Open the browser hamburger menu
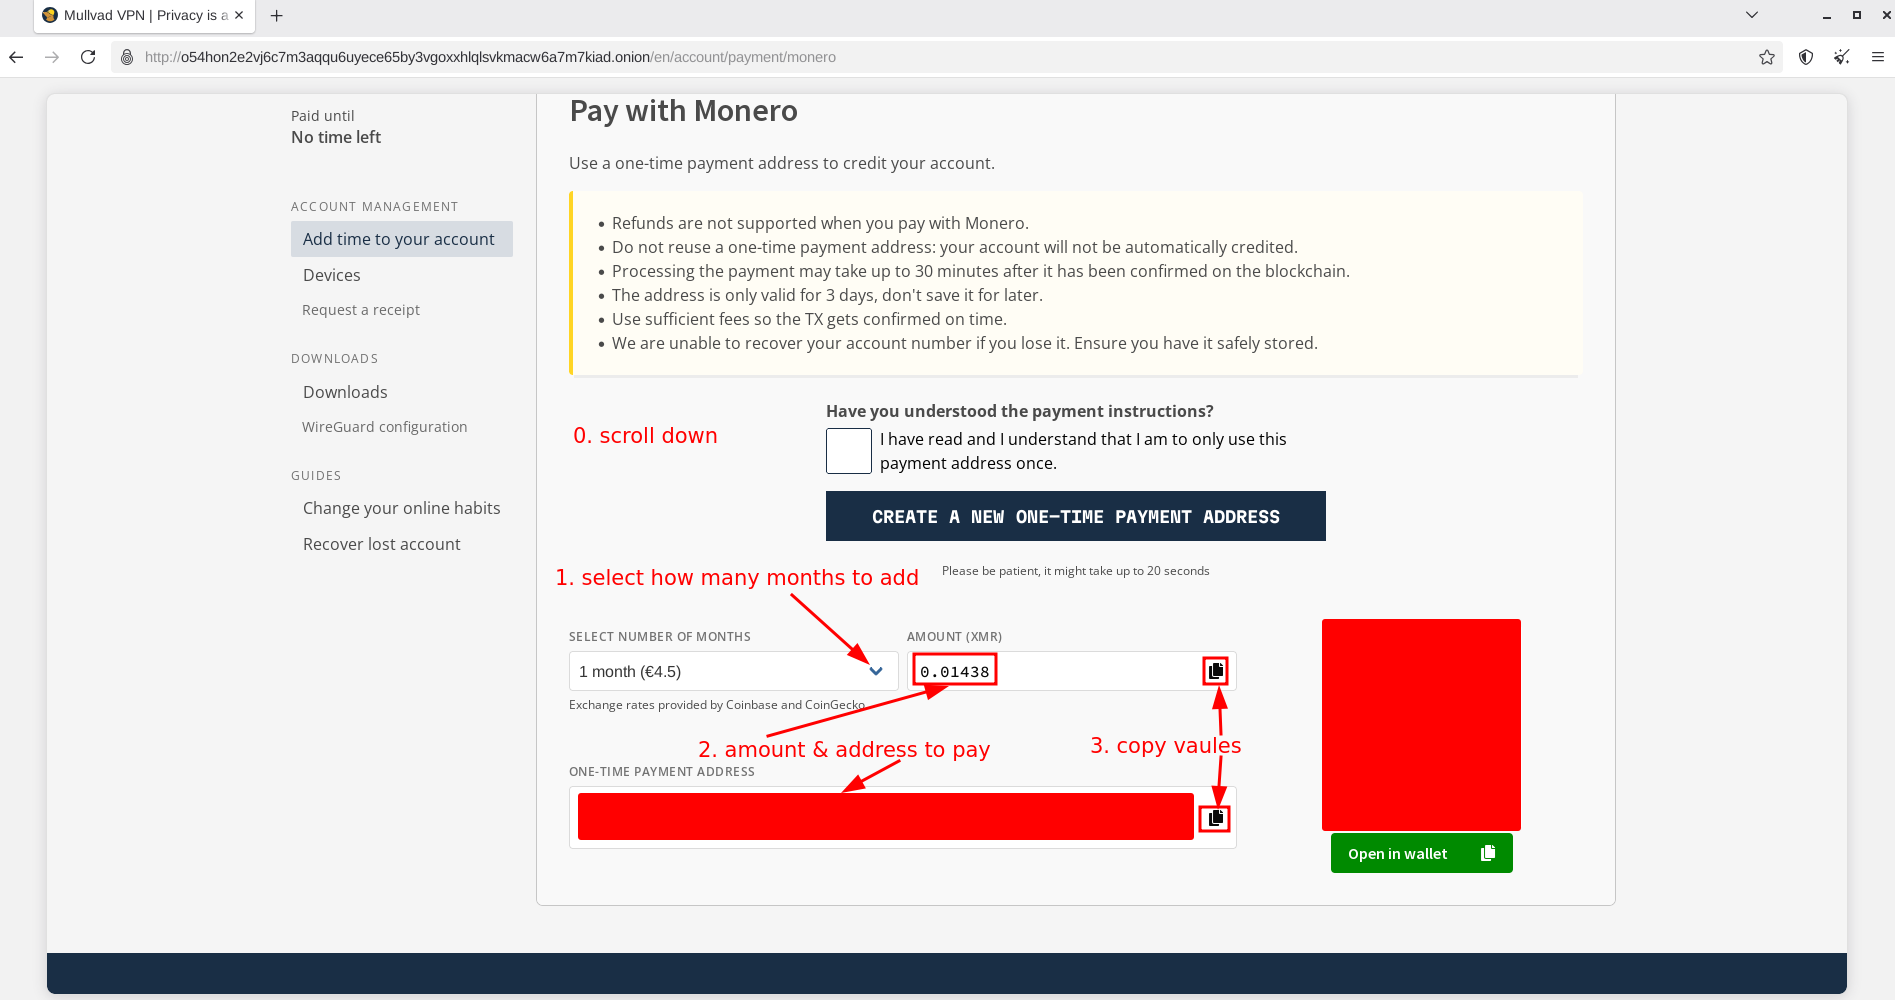Screen dimensions: 1895x1000 point(1877,57)
